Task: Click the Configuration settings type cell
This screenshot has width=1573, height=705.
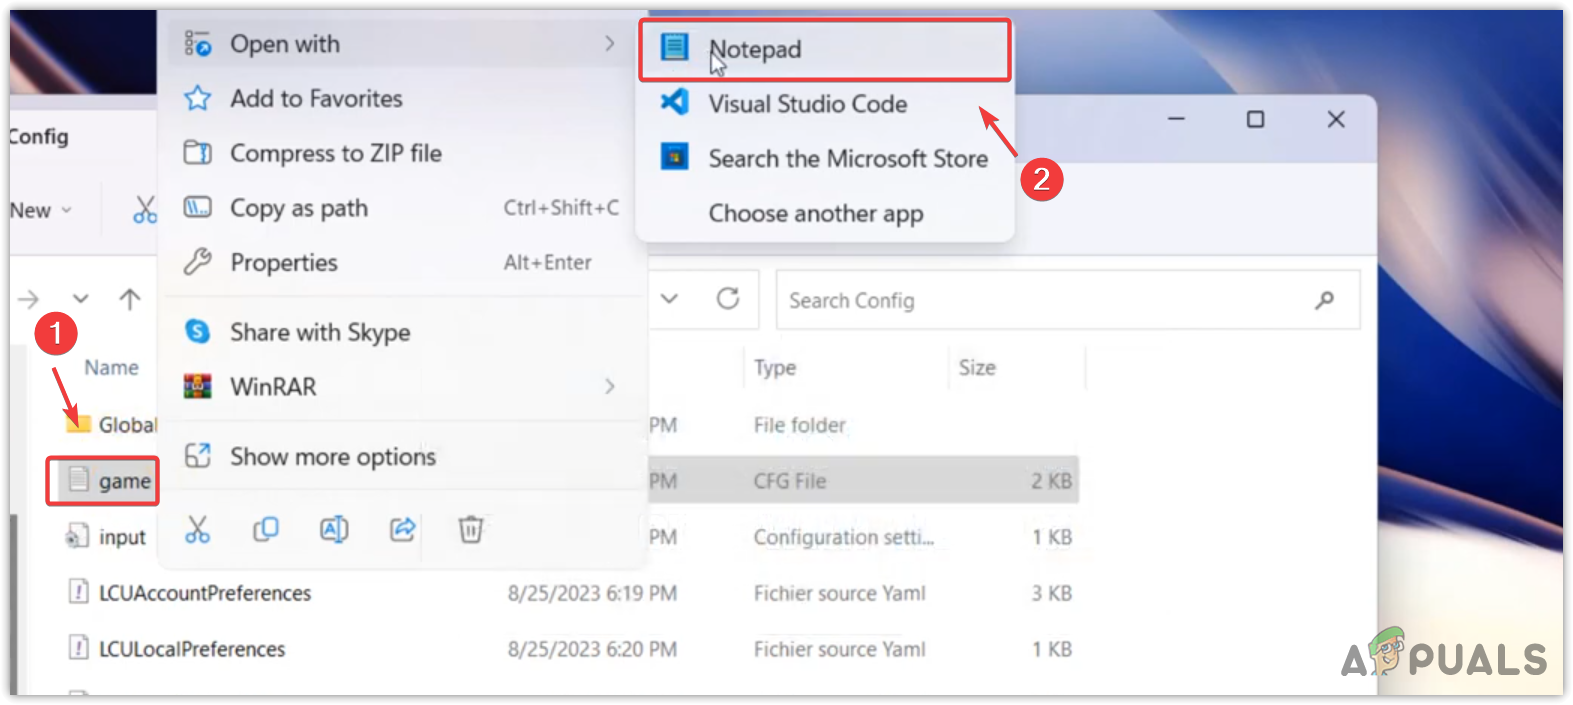Action: coord(844,537)
